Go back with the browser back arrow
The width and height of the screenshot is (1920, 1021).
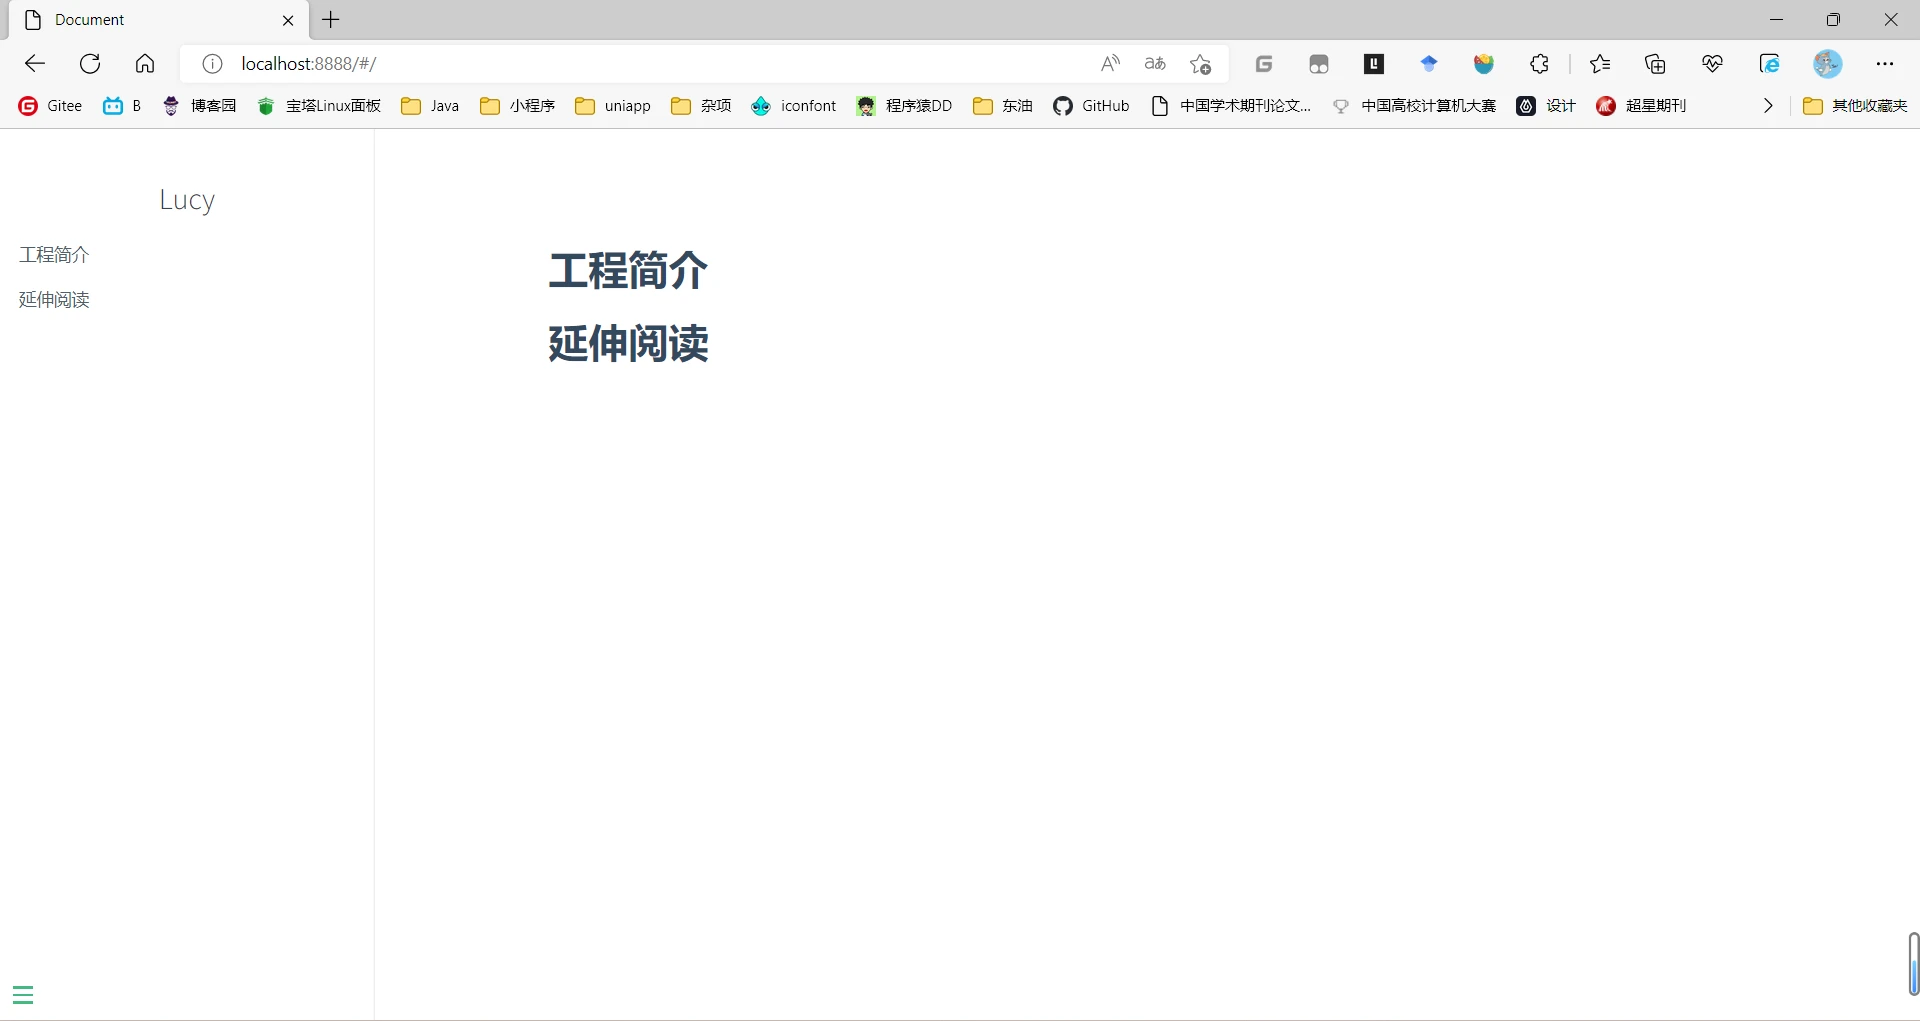coord(35,64)
